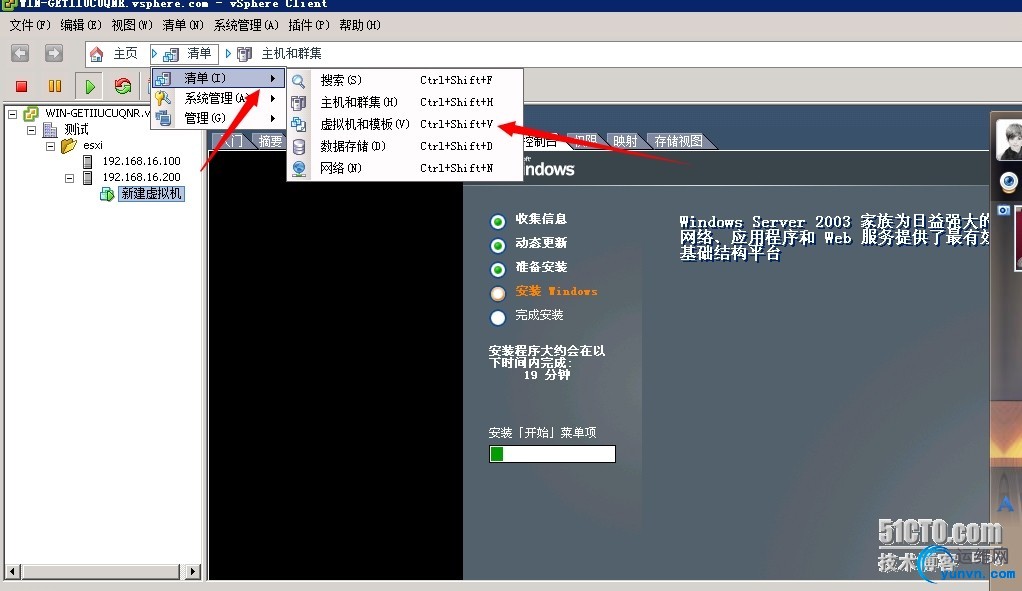Select host 192.168.16.100 in tree
This screenshot has height=591, width=1022.
tap(141, 161)
